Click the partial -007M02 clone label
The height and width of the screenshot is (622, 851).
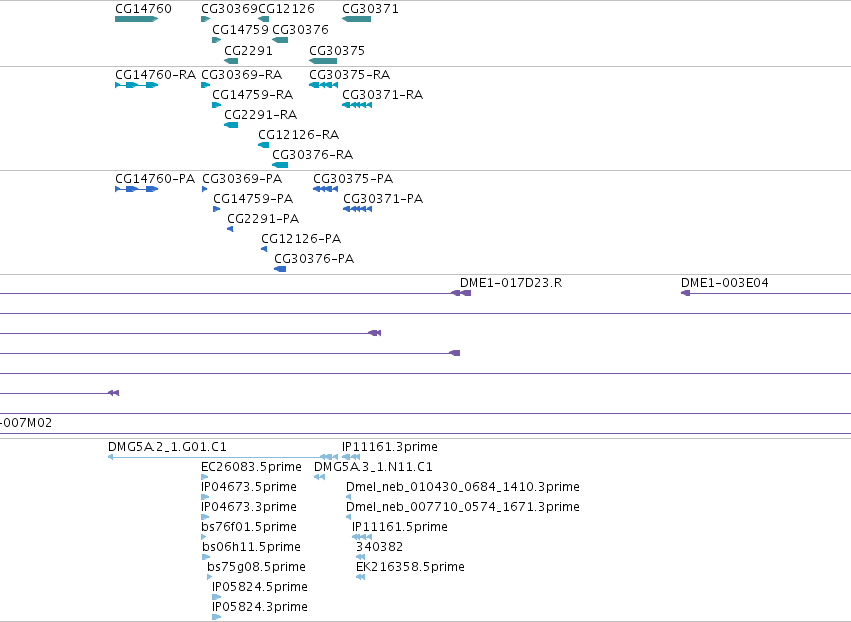(26, 423)
